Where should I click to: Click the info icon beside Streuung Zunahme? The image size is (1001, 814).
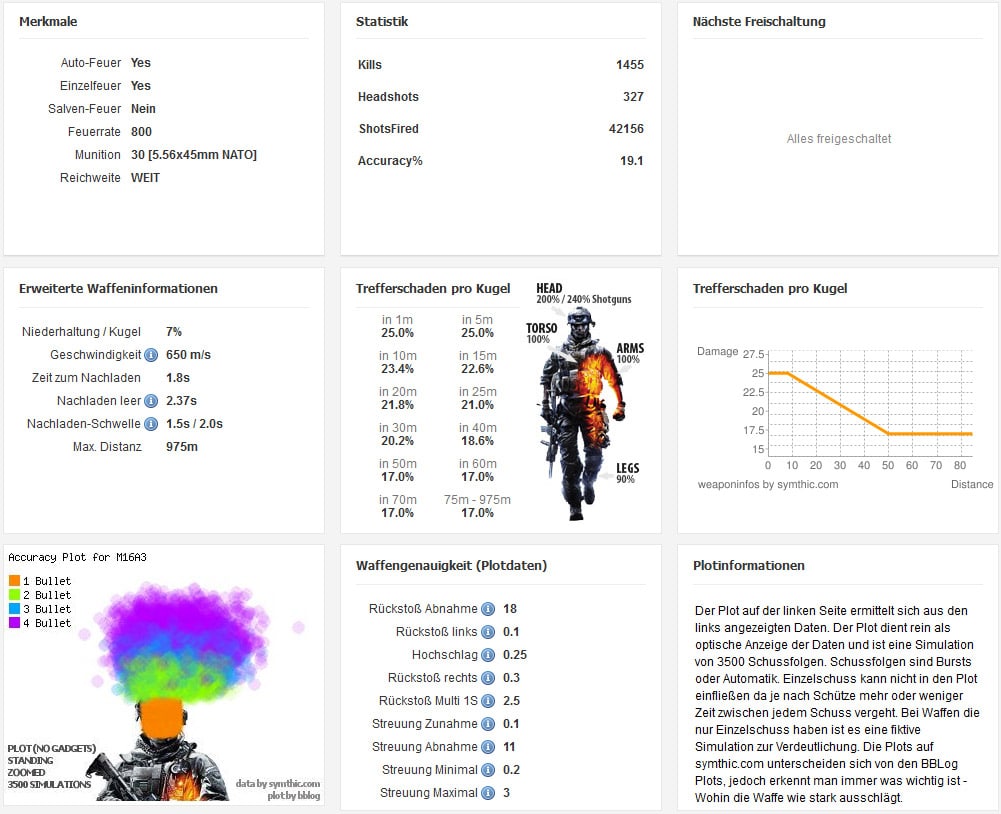[488, 724]
